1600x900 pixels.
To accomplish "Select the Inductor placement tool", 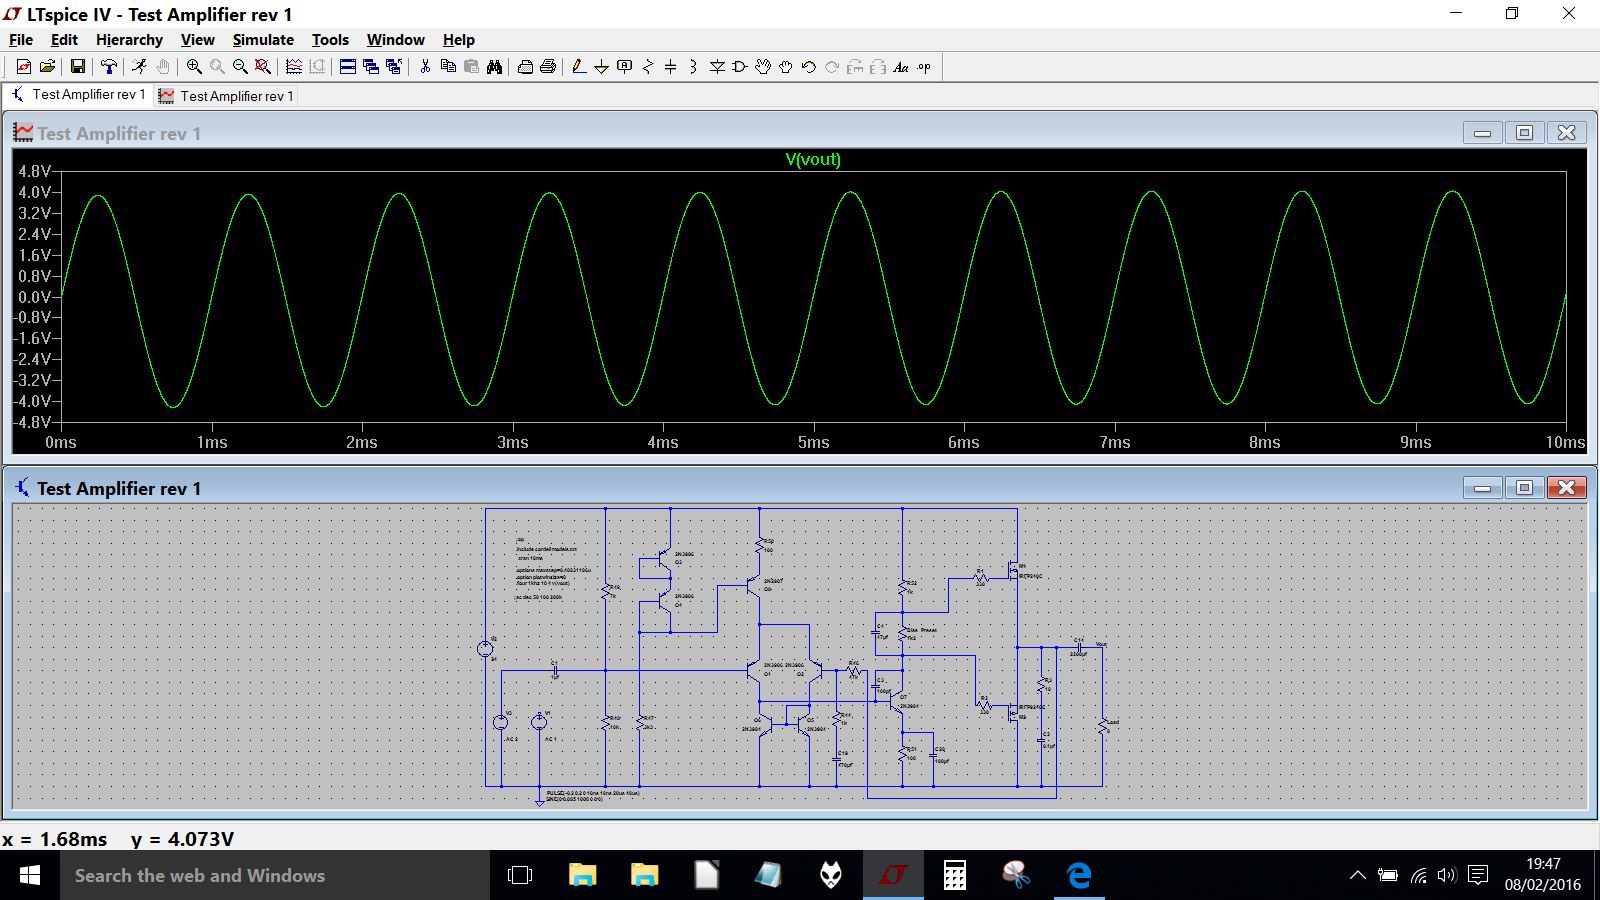I will [x=694, y=67].
